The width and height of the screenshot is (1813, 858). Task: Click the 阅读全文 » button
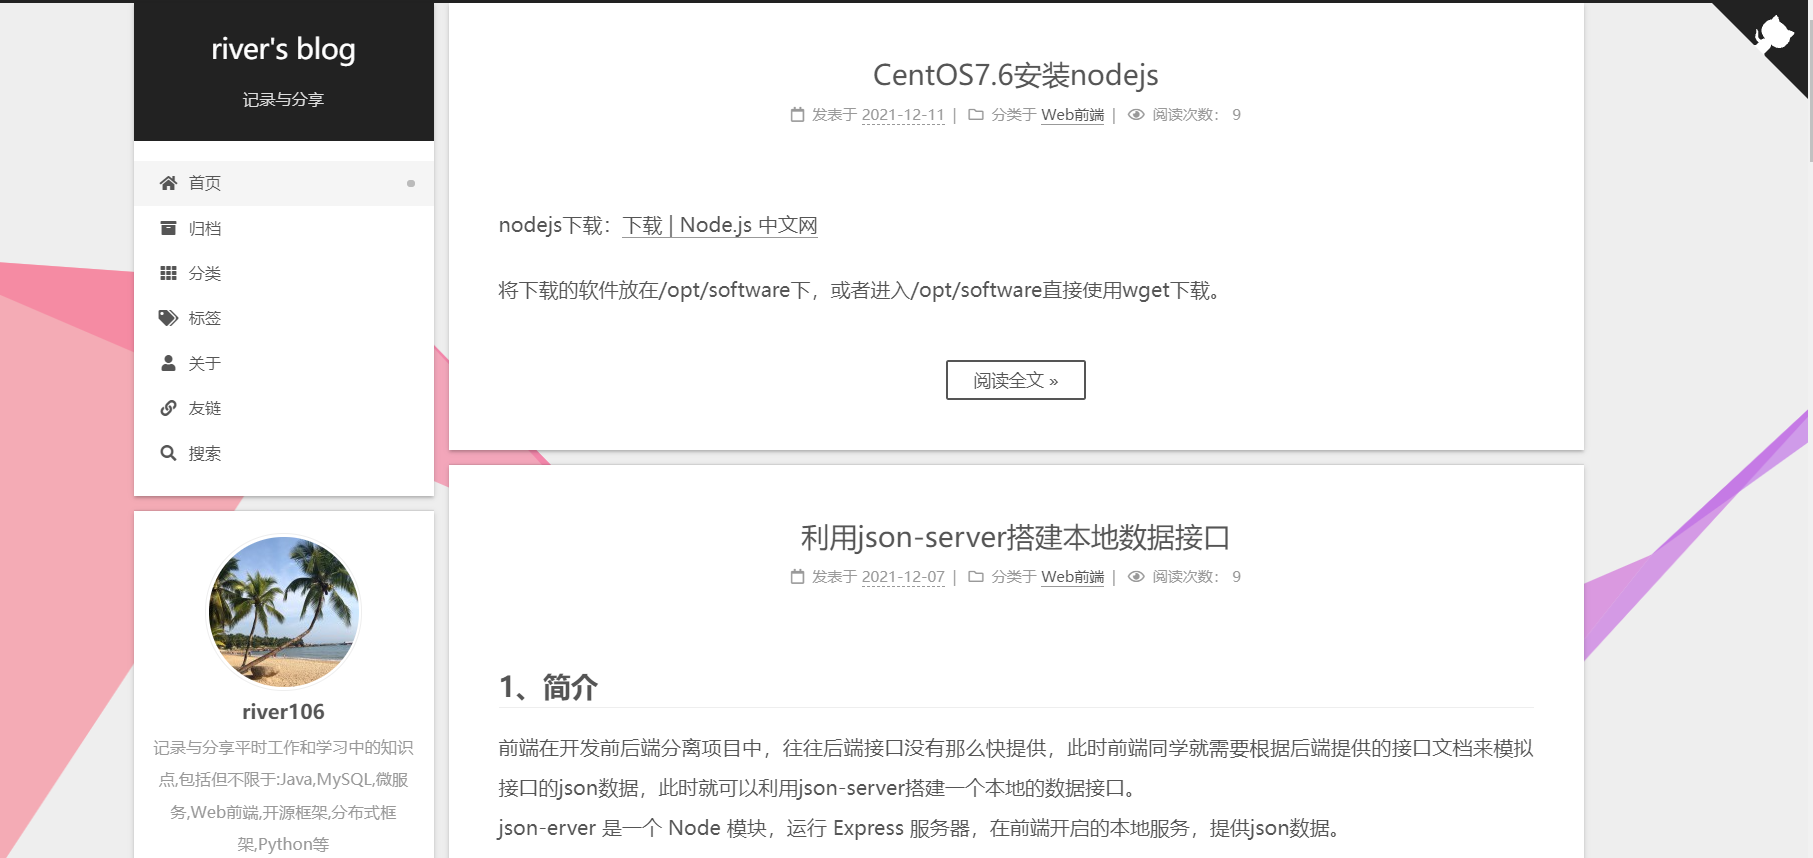click(x=1016, y=380)
